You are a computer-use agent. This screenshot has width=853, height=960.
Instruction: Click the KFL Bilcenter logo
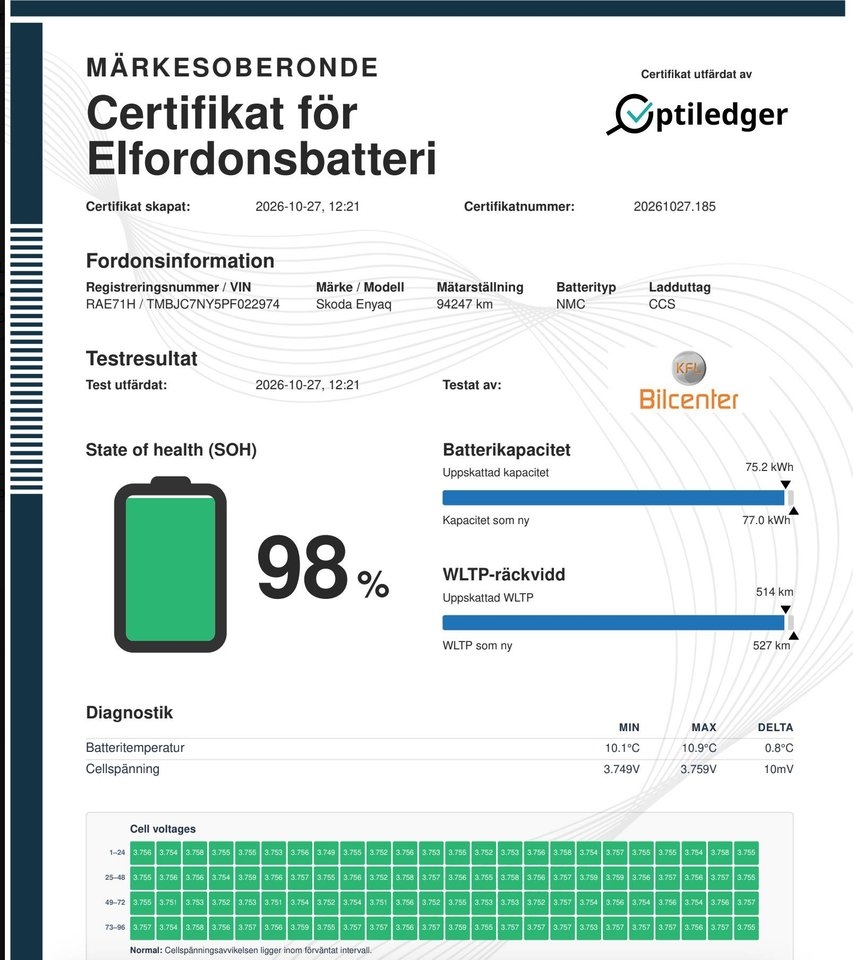click(x=688, y=381)
